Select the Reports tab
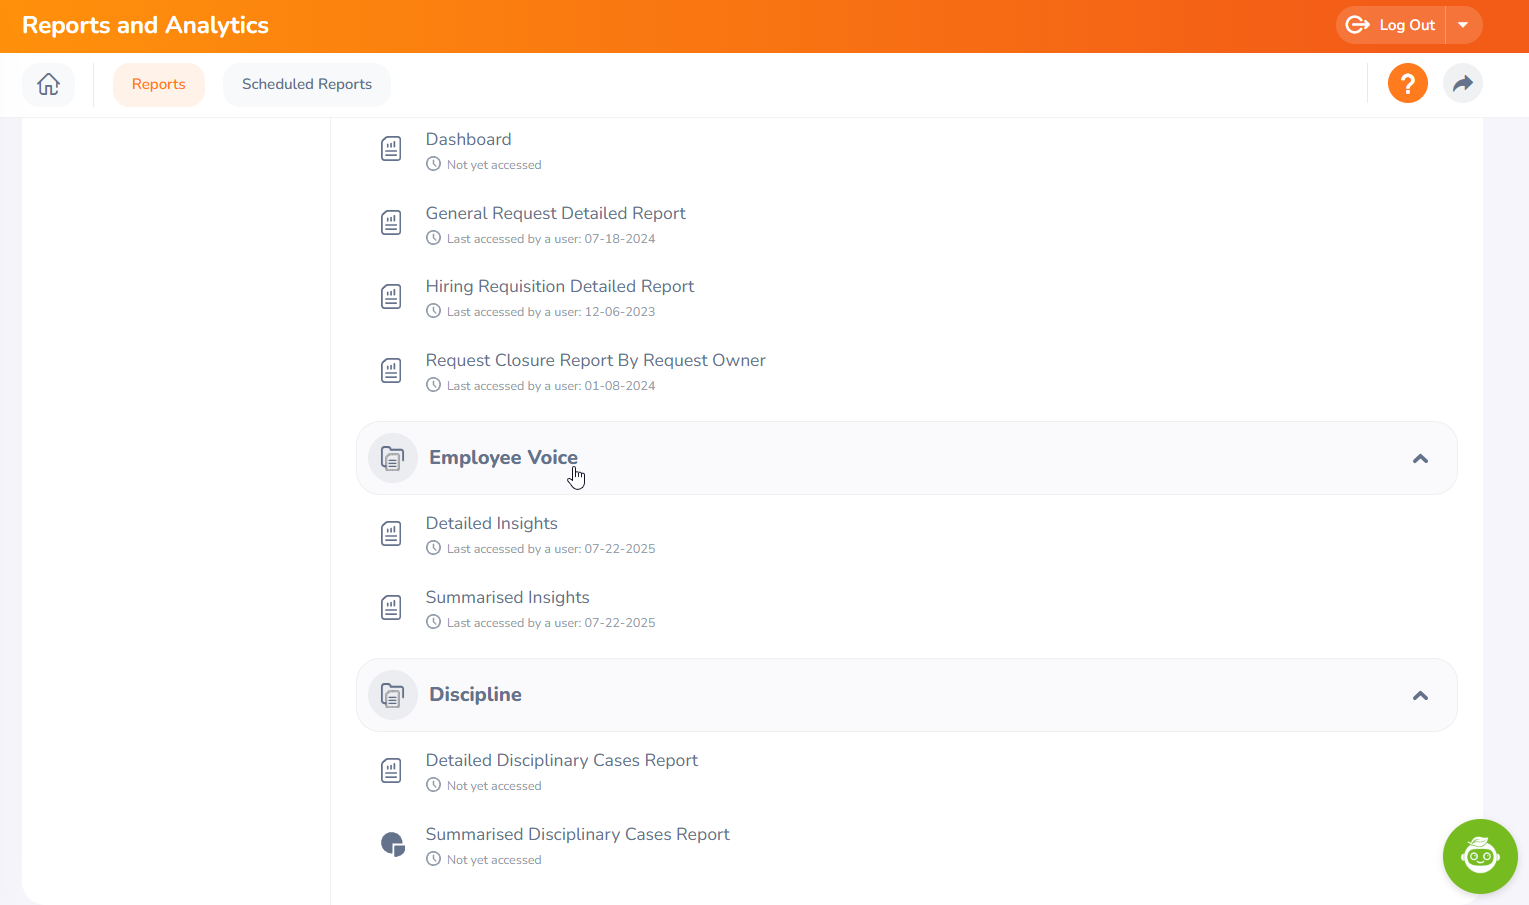The image size is (1529, 905). point(158,84)
